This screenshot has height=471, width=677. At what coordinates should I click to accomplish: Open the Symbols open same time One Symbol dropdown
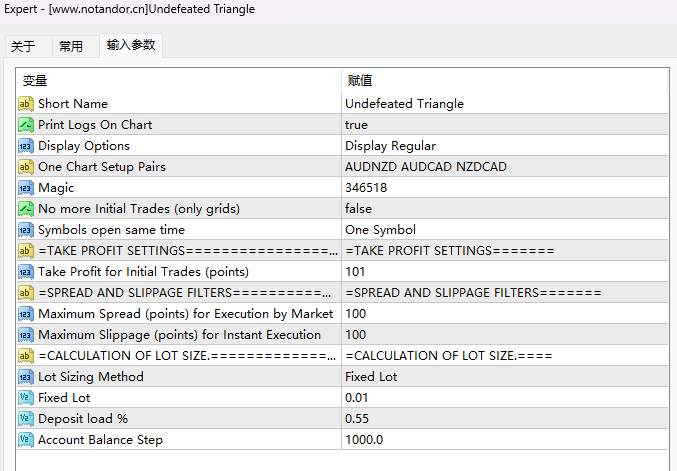point(380,230)
